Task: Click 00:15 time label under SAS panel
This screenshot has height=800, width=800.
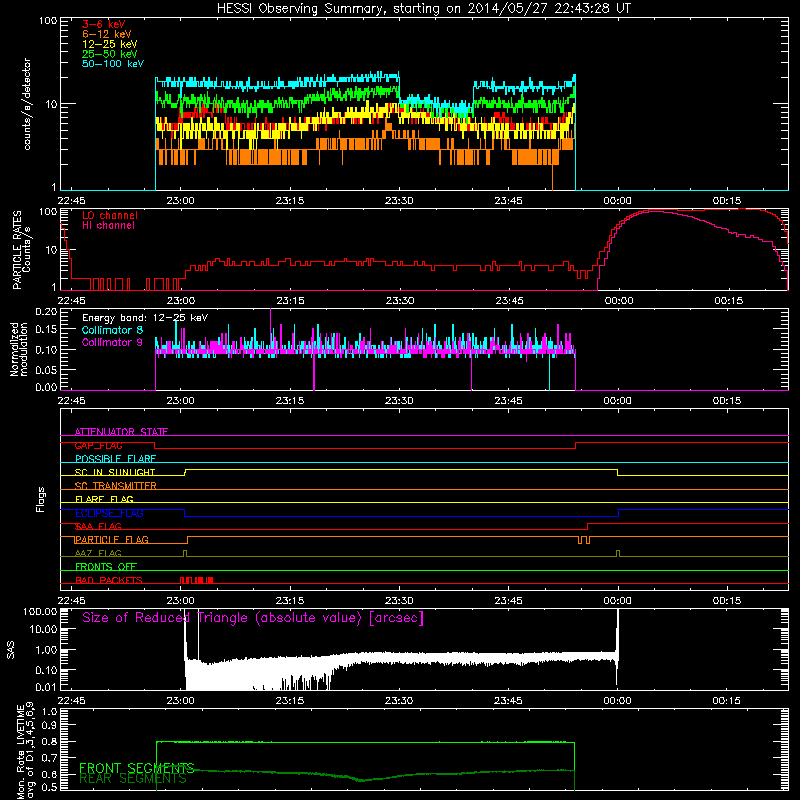Action: (x=727, y=701)
